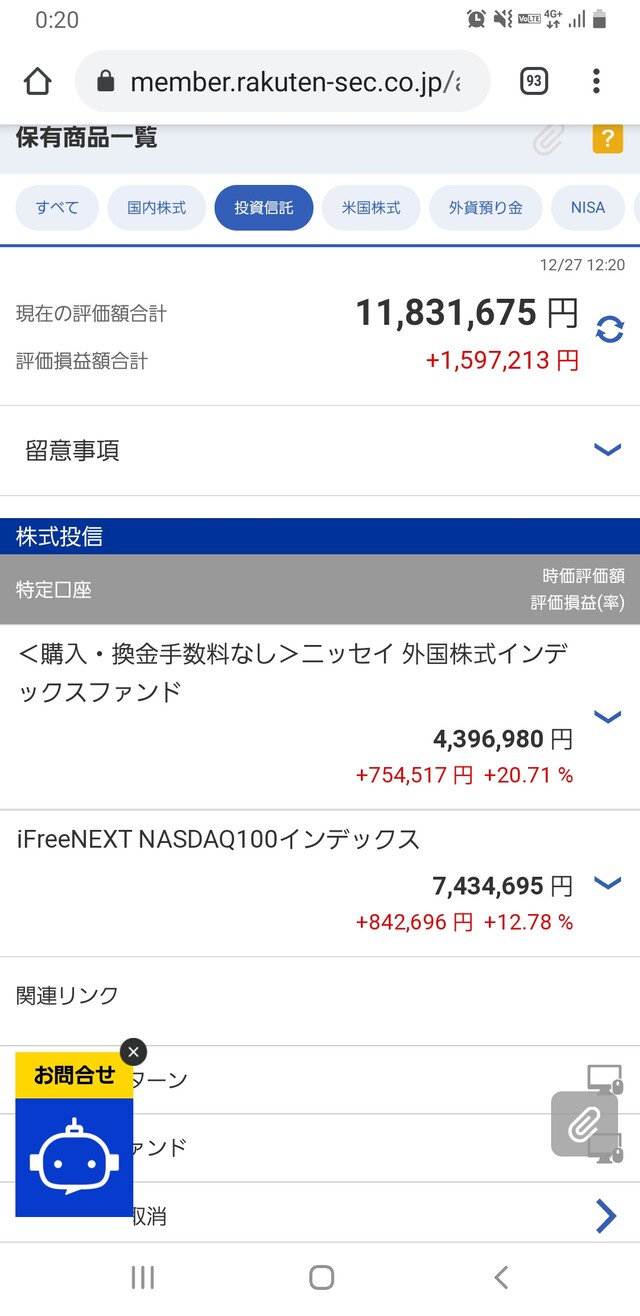Open the NISA tab

click(588, 208)
